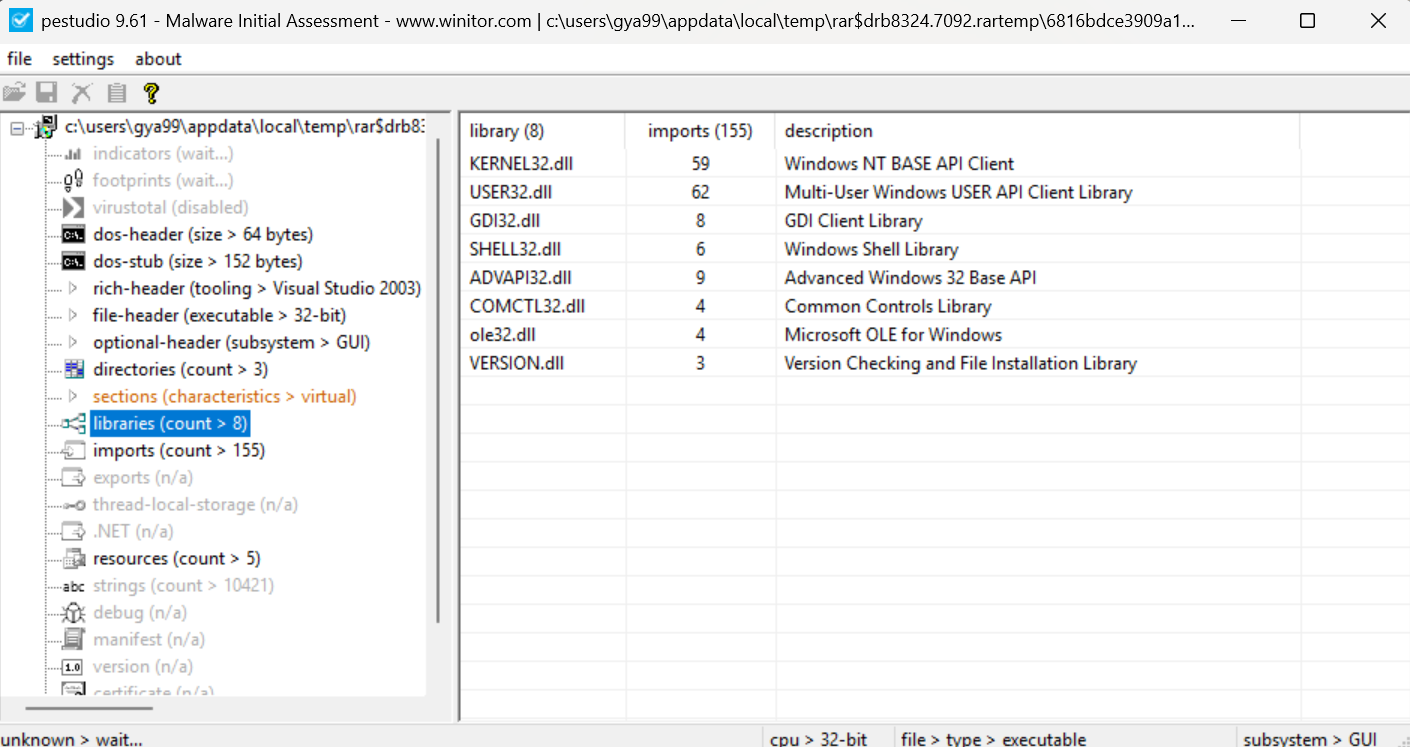Screen dimensions: 1410x747
Task: Click the imports node icon
Action: (74, 451)
